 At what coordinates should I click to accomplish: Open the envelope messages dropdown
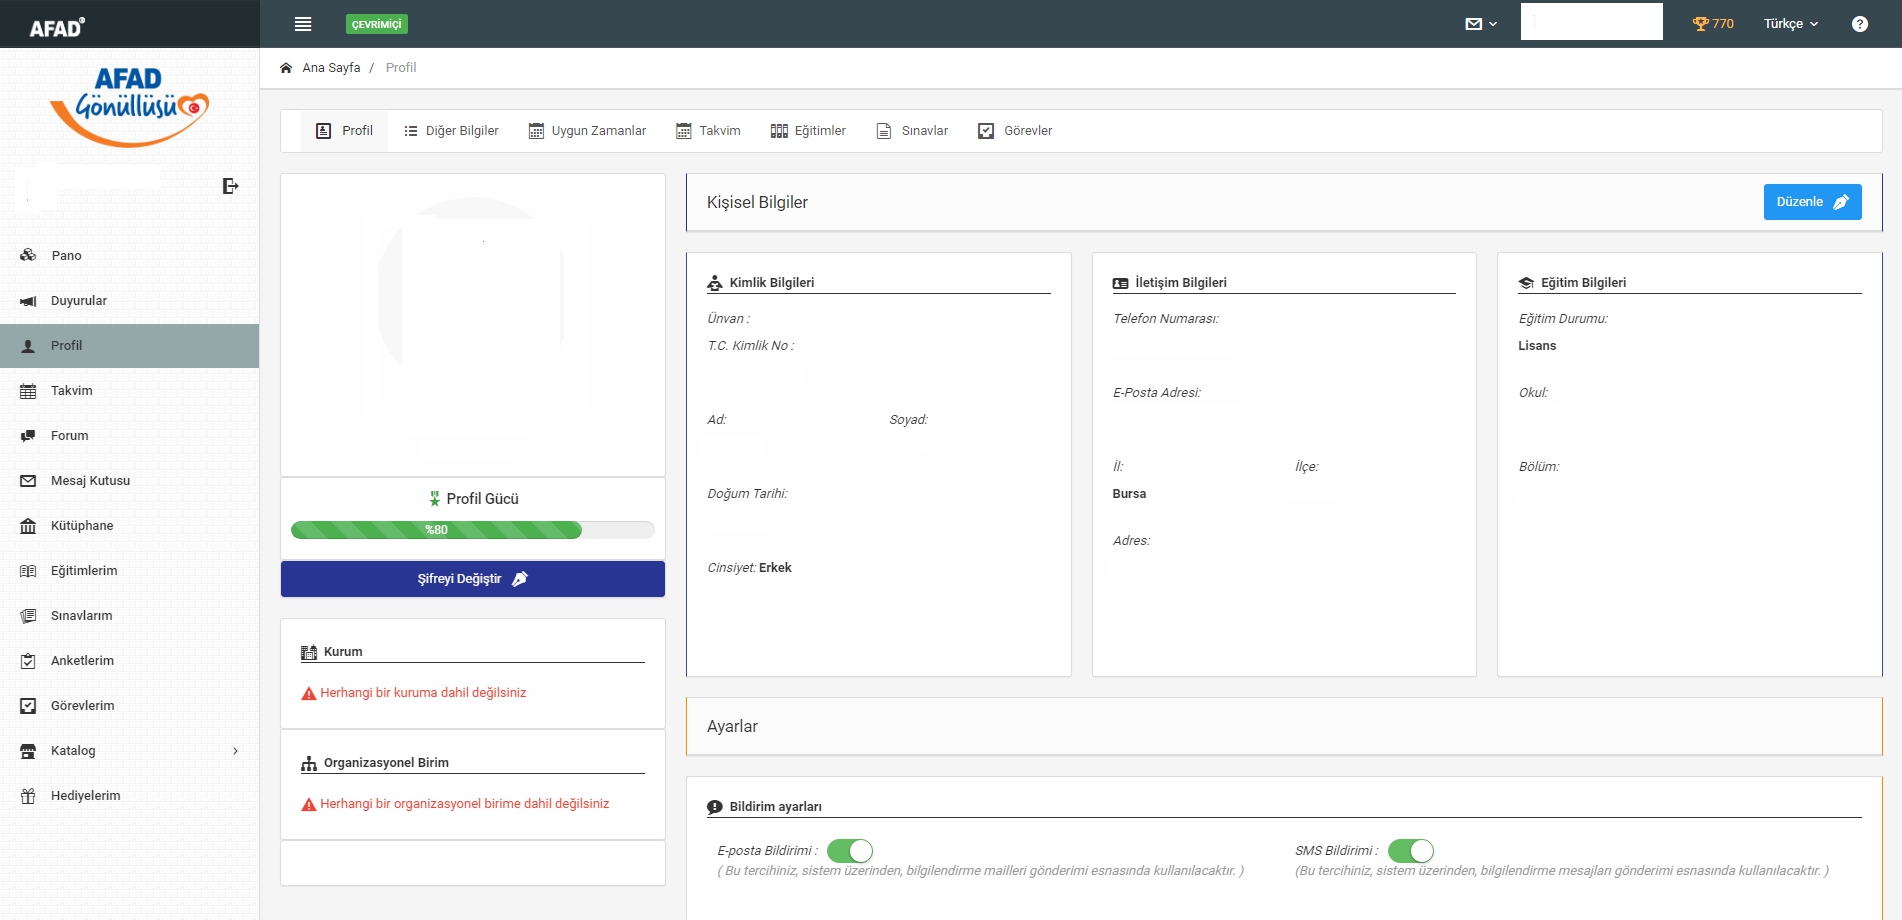[1481, 24]
